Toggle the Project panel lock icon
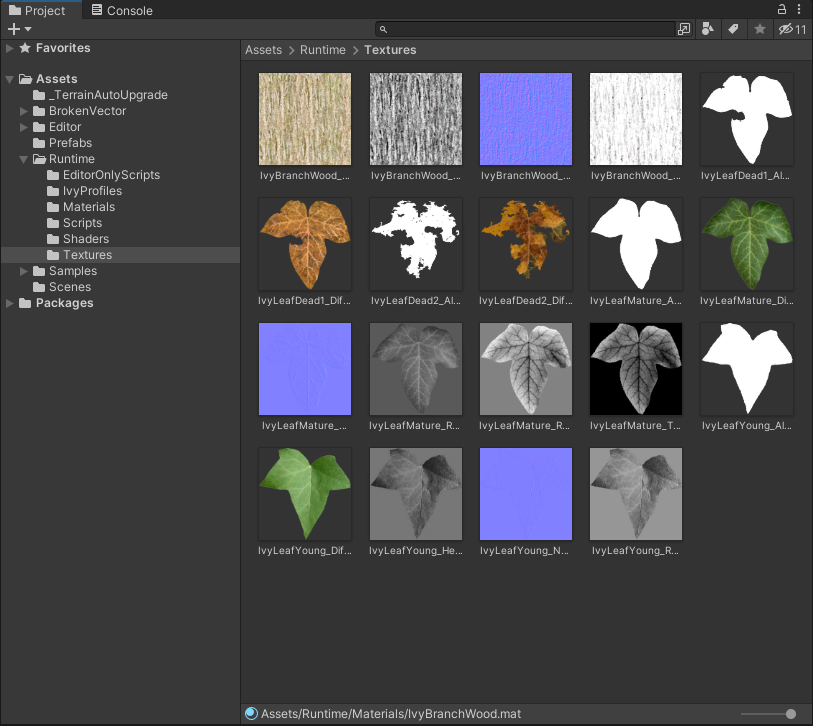 [781, 9]
